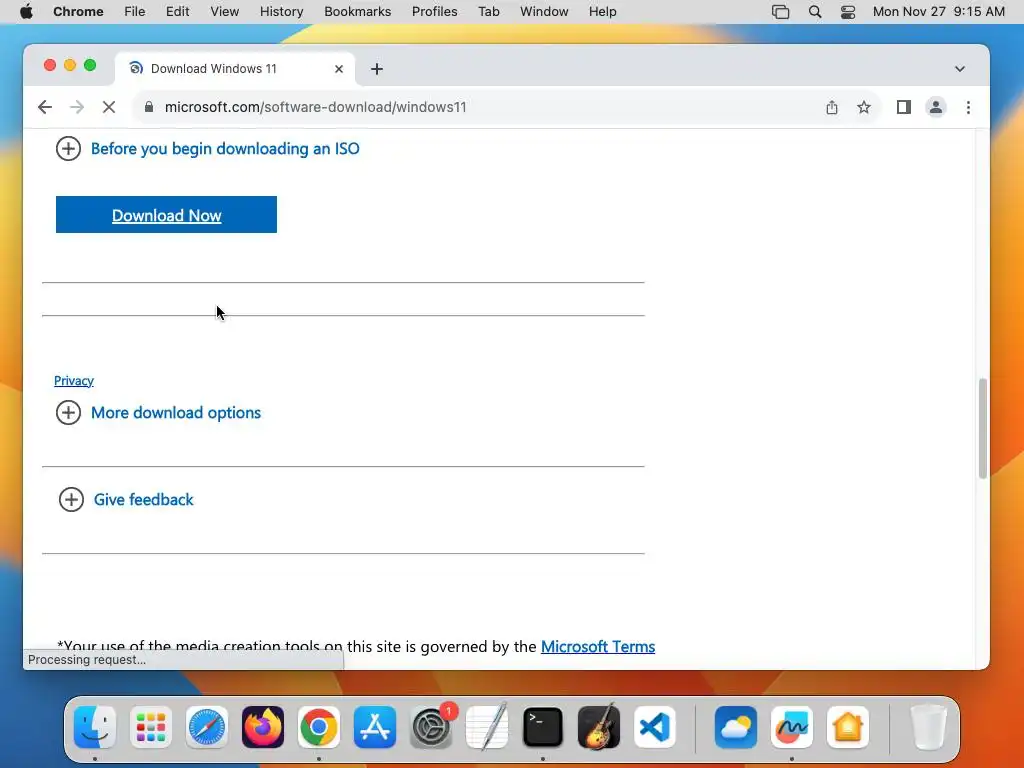
Task: Launch Safari from the Dock
Action: click(207, 727)
